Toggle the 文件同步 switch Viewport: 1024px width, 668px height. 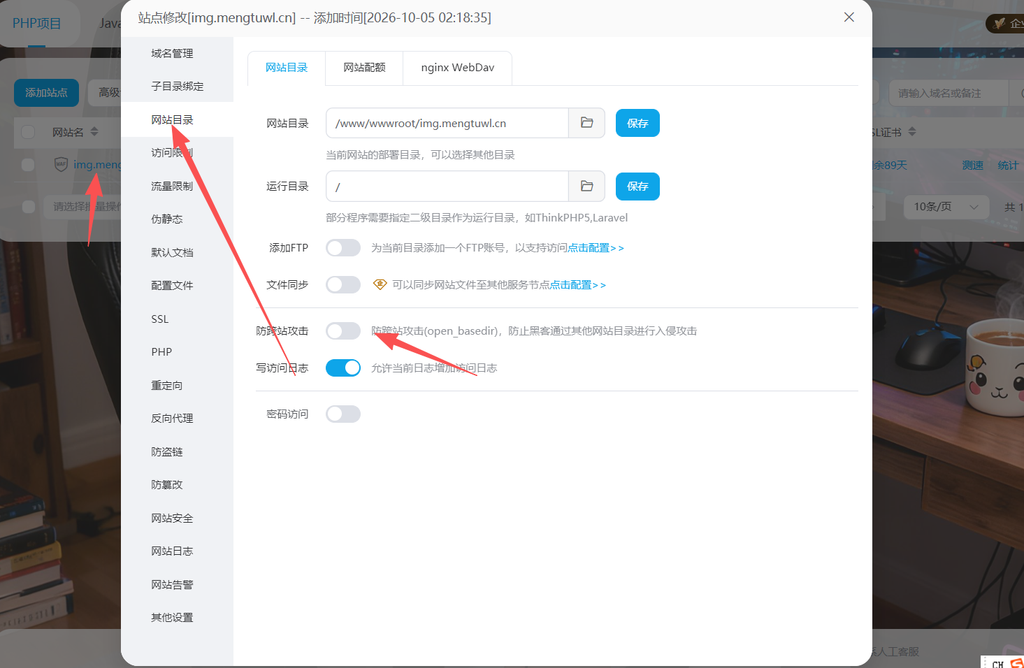click(343, 285)
